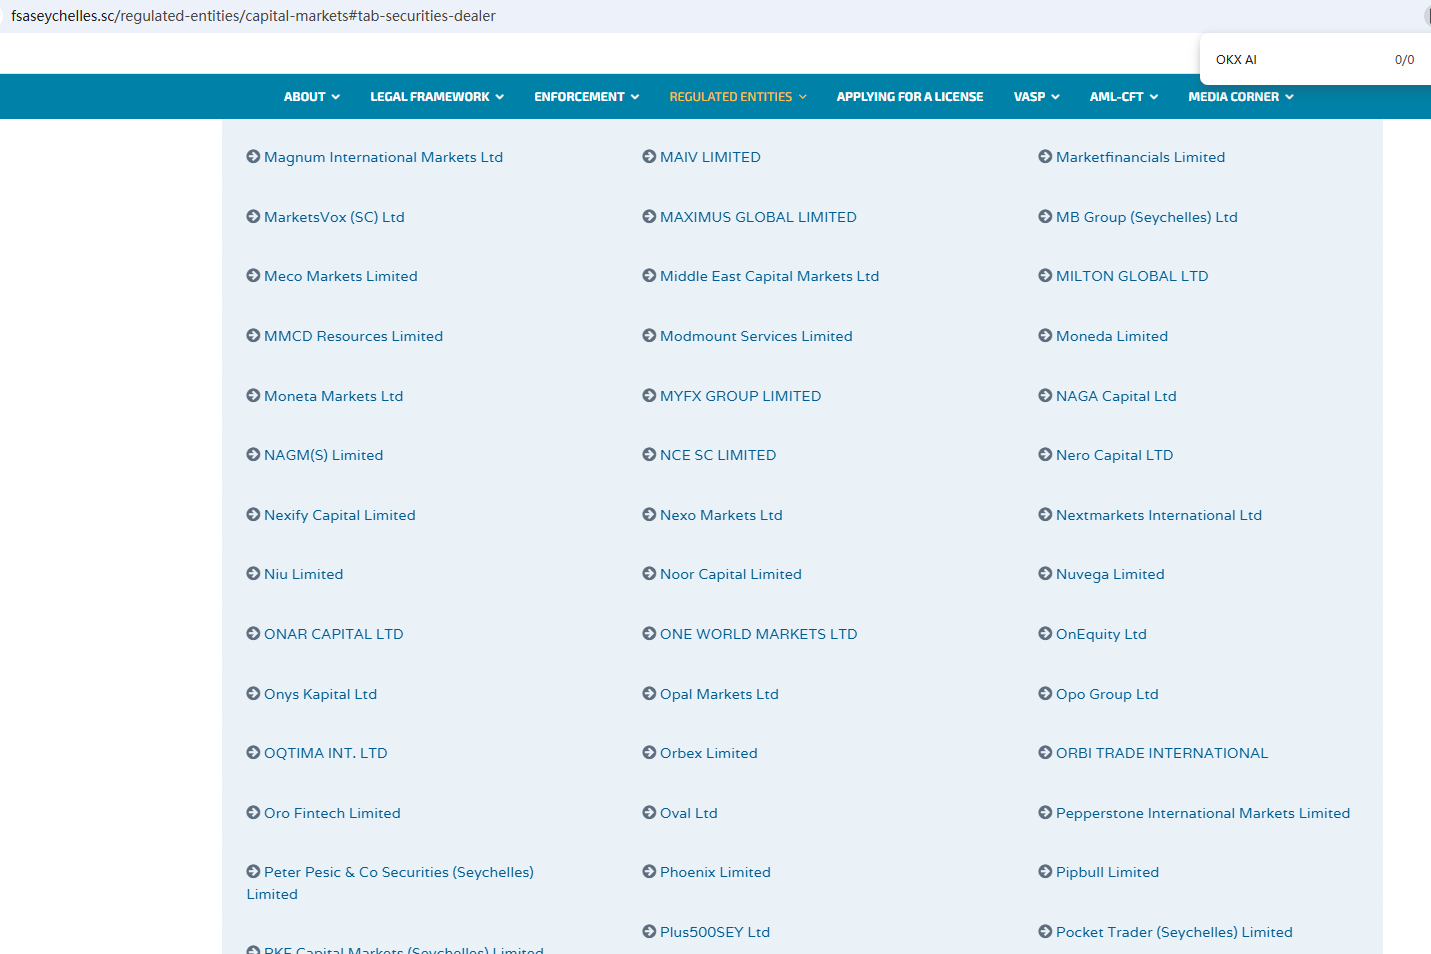
Task: Select arrow icon beside MAXIMUS GLOBAL LIMITED
Action: (649, 217)
